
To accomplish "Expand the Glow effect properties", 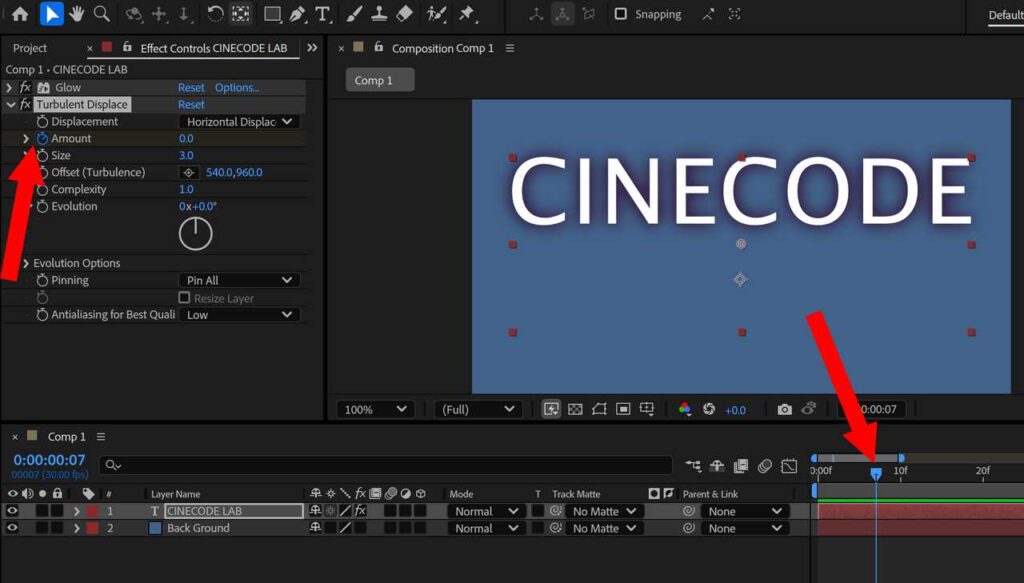I will [9, 87].
